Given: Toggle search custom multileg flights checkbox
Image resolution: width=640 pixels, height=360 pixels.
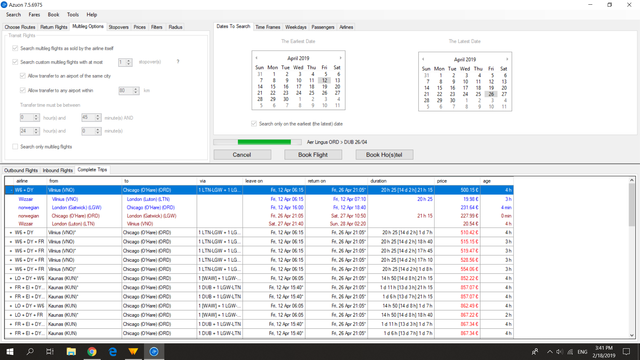Looking at the screenshot, I should click(x=15, y=62).
